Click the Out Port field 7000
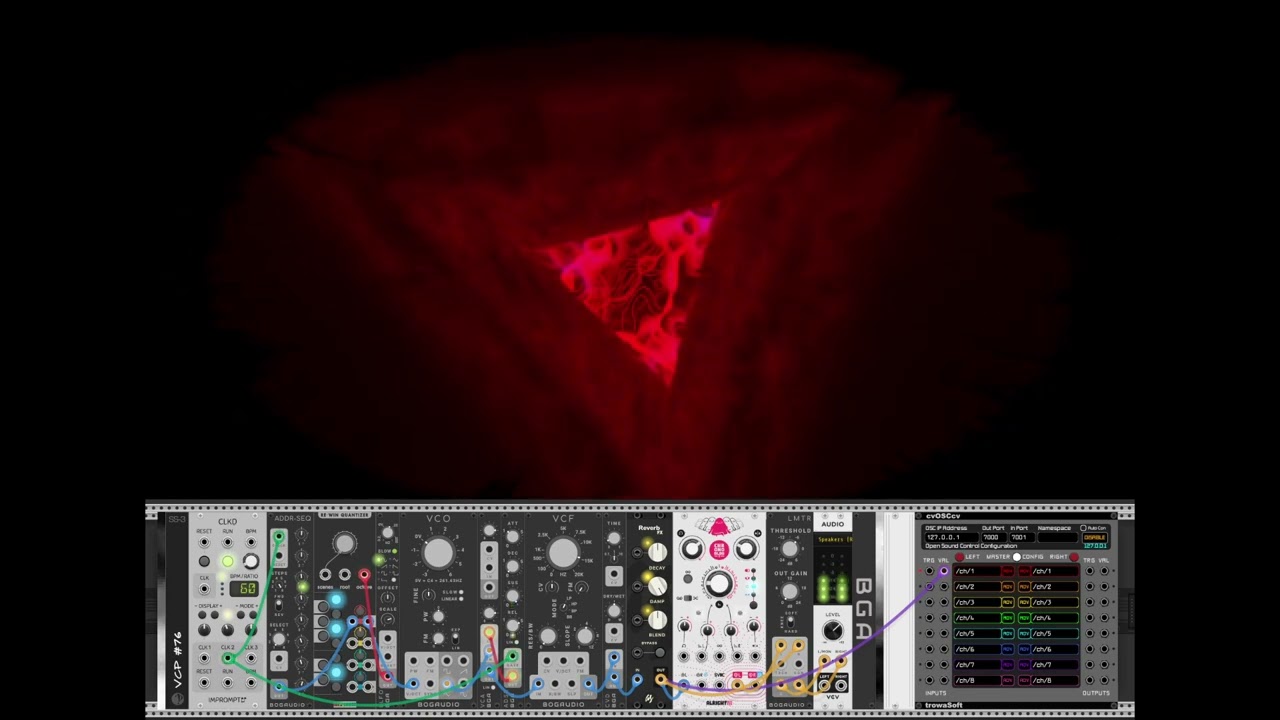Viewport: 1280px width, 720px height. 994,537
